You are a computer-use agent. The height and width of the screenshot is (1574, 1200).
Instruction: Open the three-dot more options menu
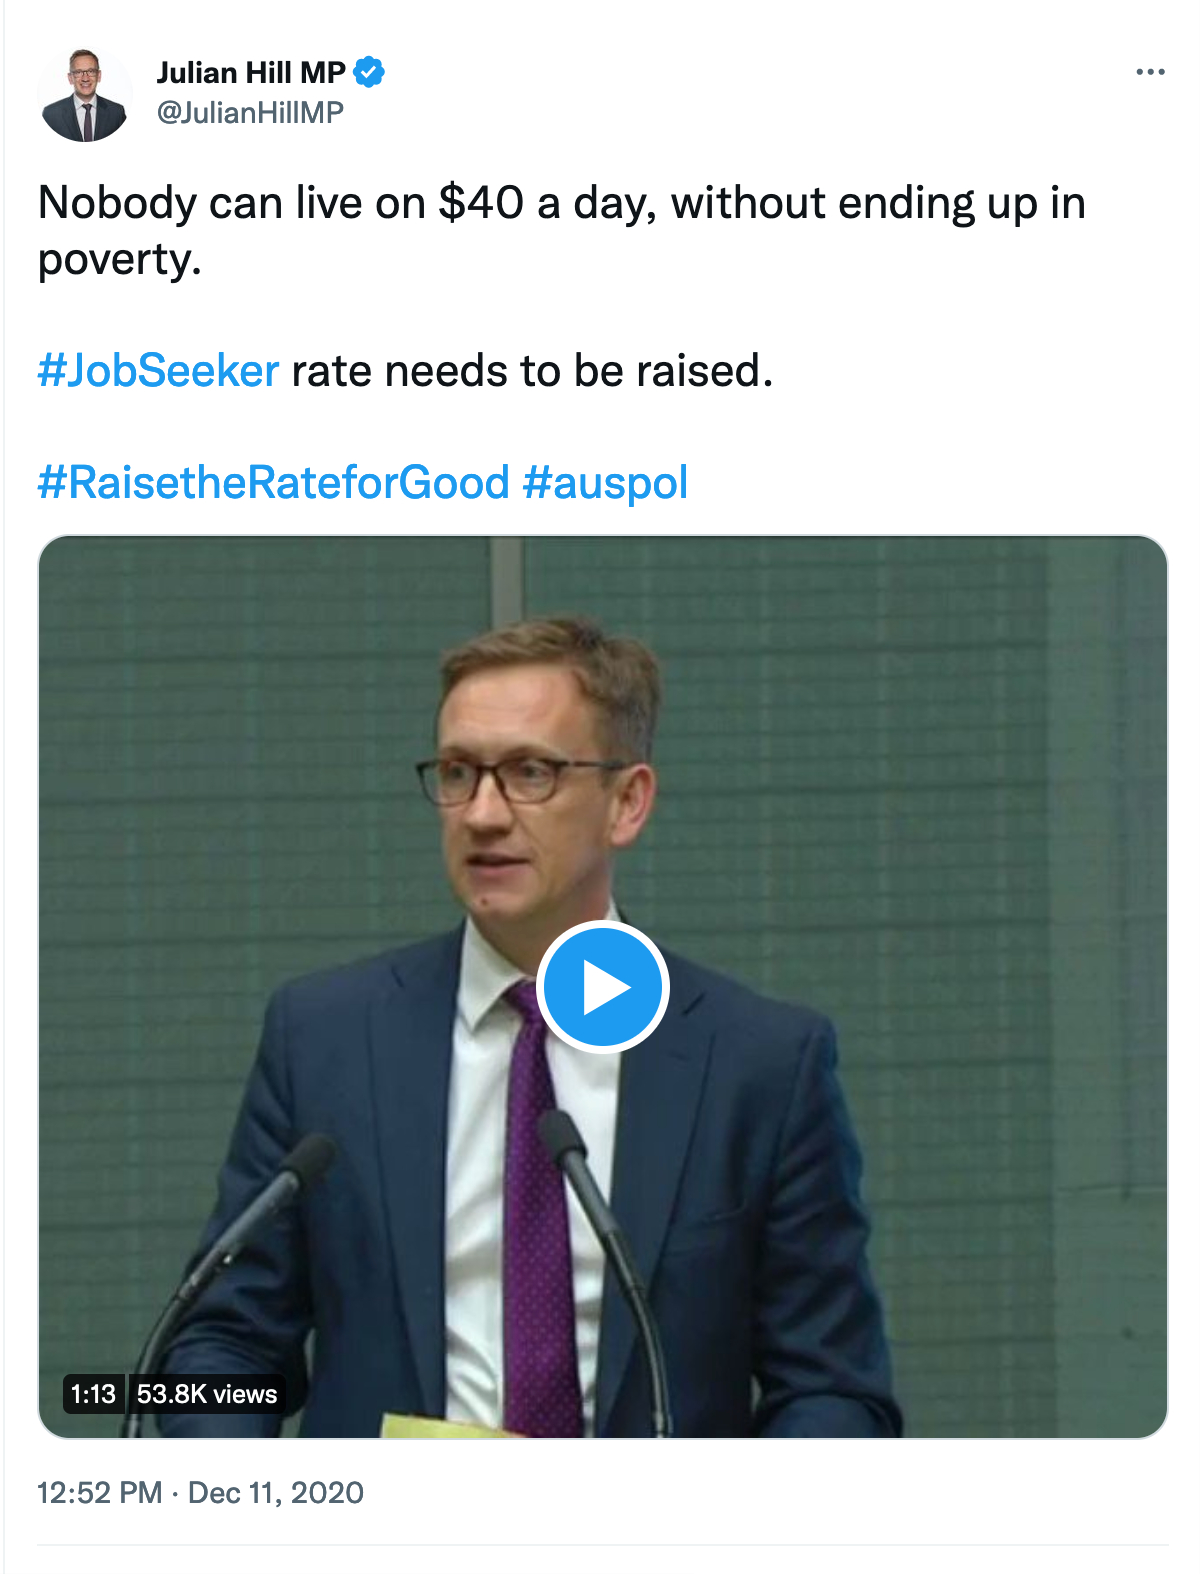pyautogui.click(x=1150, y=72)
